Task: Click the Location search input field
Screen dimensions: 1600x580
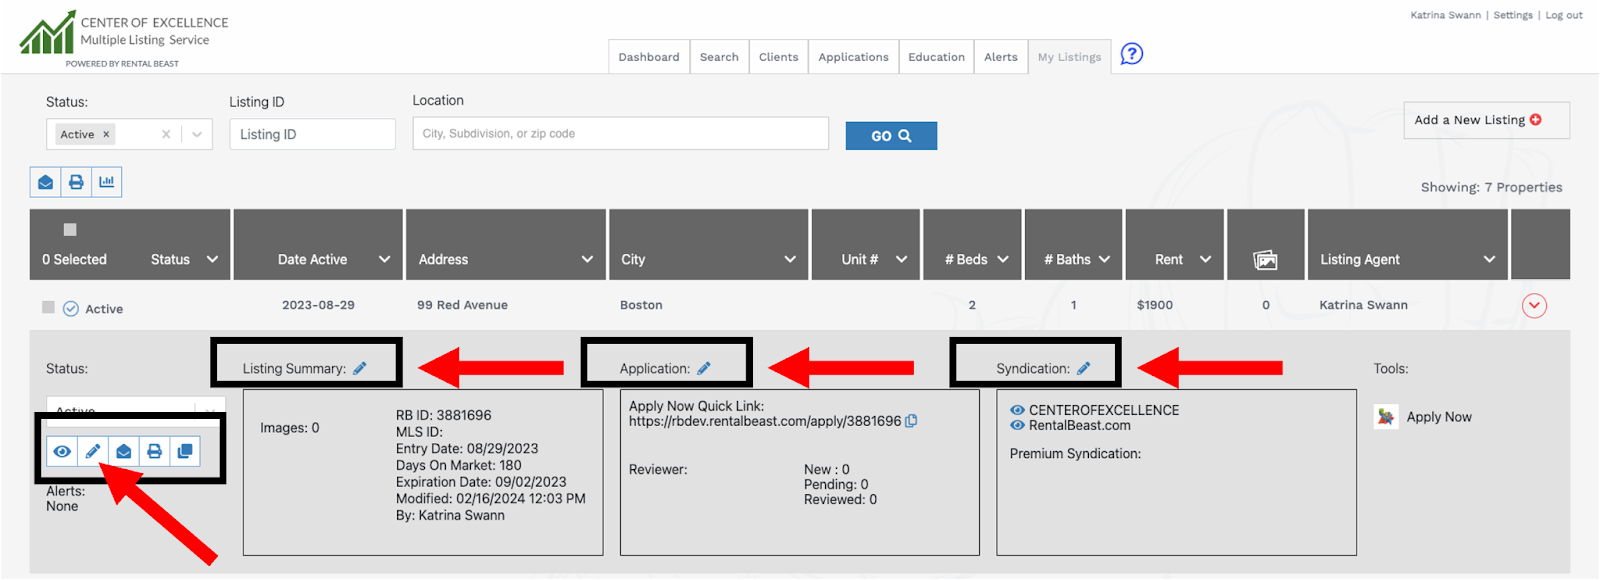Action: click(620, 134)
